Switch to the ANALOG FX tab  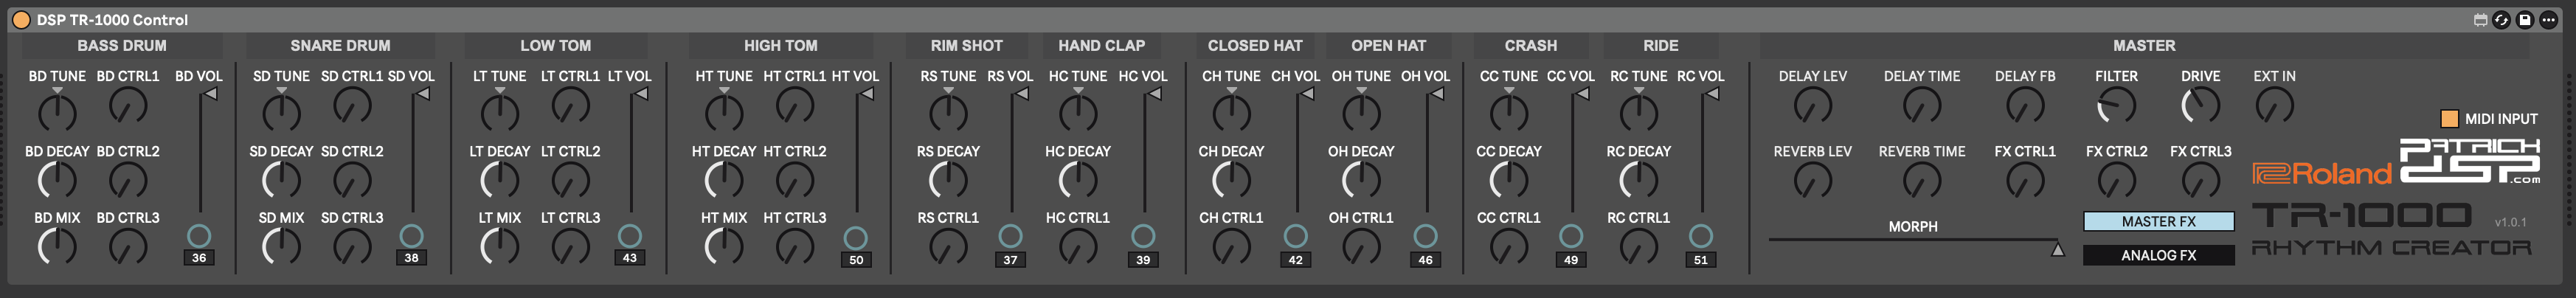click(x=2158, y=256)
